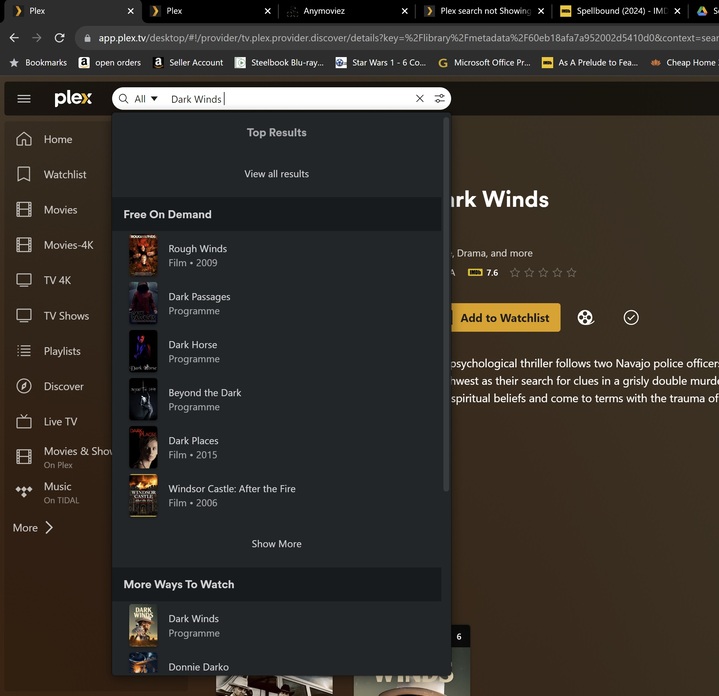The height and width of the screenshot is (696, 719).
Task: Open the open orders bookmark
Action: tap(110, 62)
